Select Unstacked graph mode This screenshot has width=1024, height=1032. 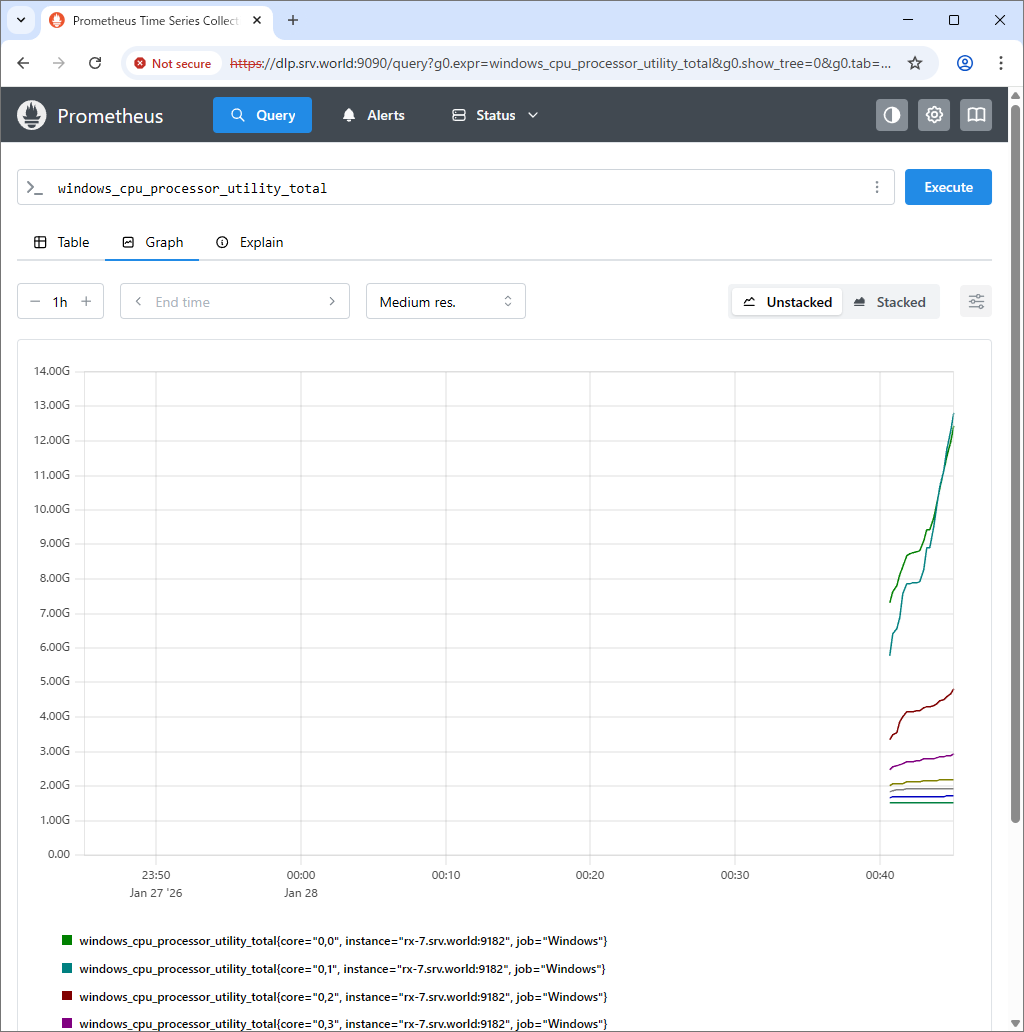point(786,301)
